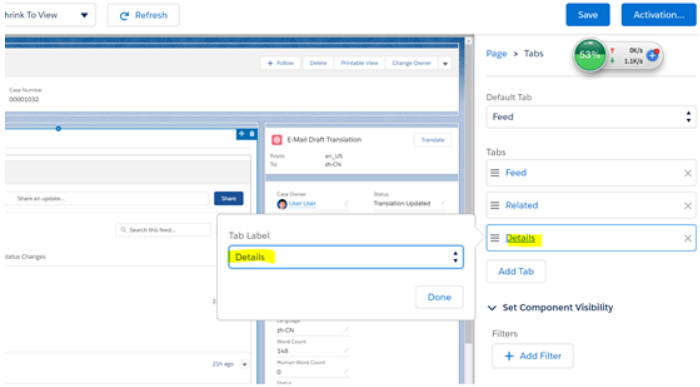This screenshot has width=700, height=387.
Task: Click the Share an update input field
Action: [x=107, y=199]
